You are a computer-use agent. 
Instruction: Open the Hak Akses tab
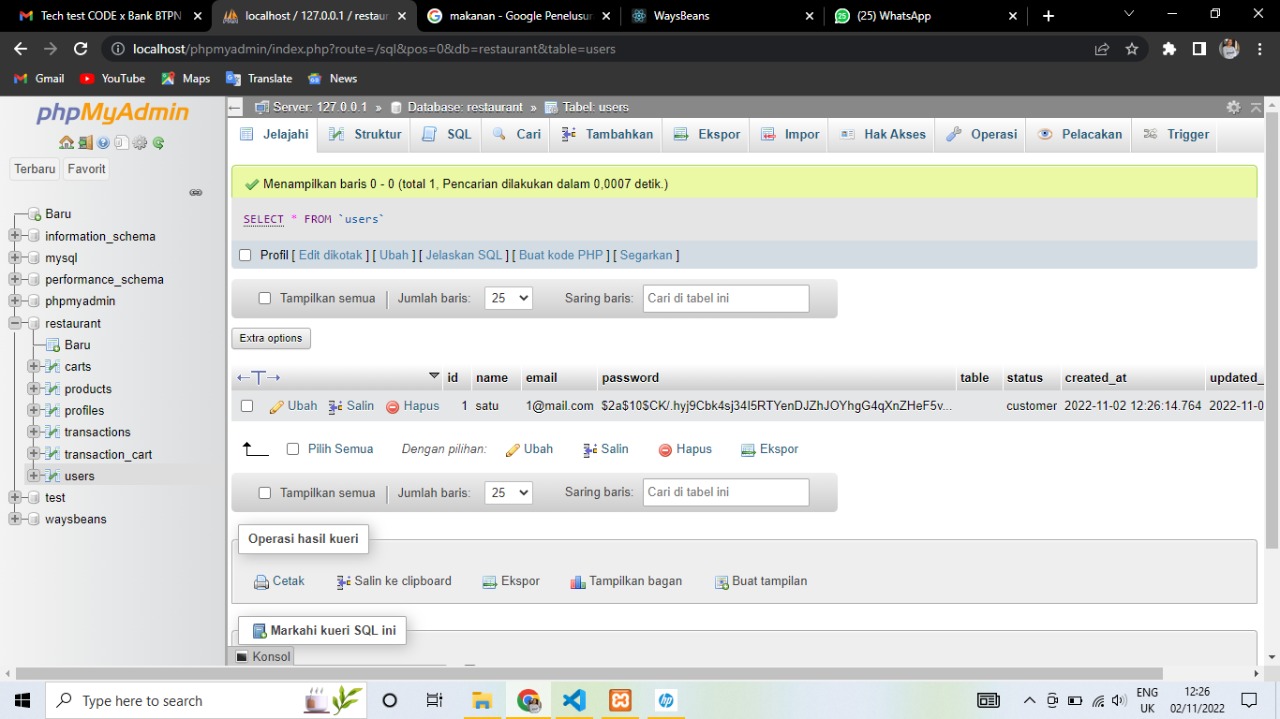click(x=883, y=134)
